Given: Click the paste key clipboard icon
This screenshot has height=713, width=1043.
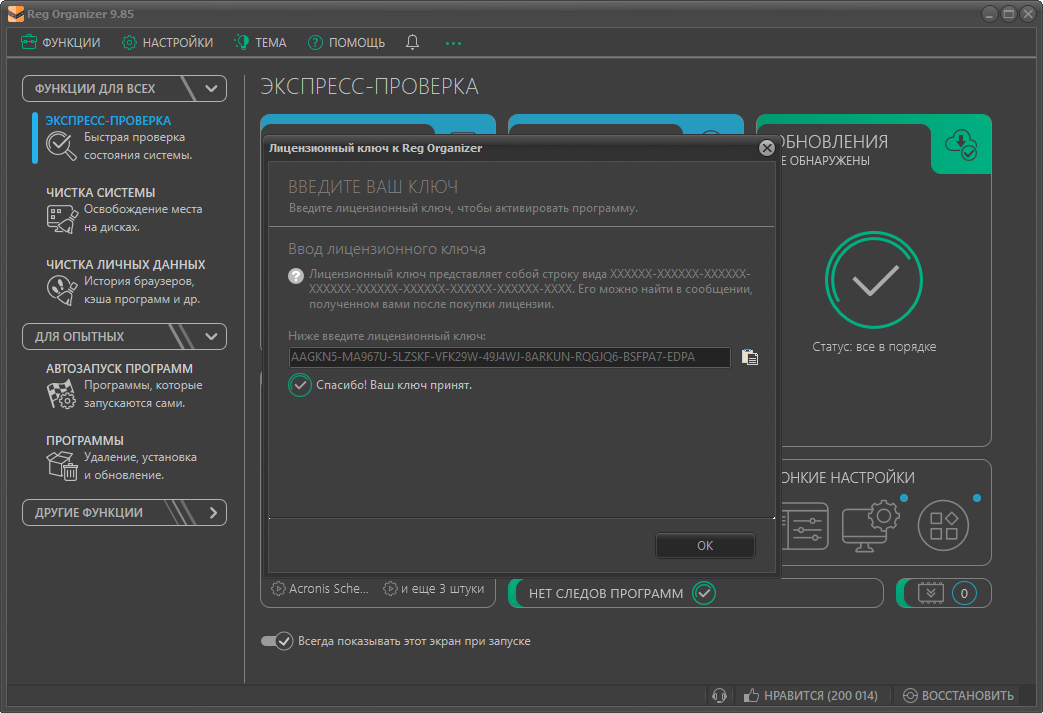Looking at the screenshot, I should pyautogui.click(x=750, y=357).
